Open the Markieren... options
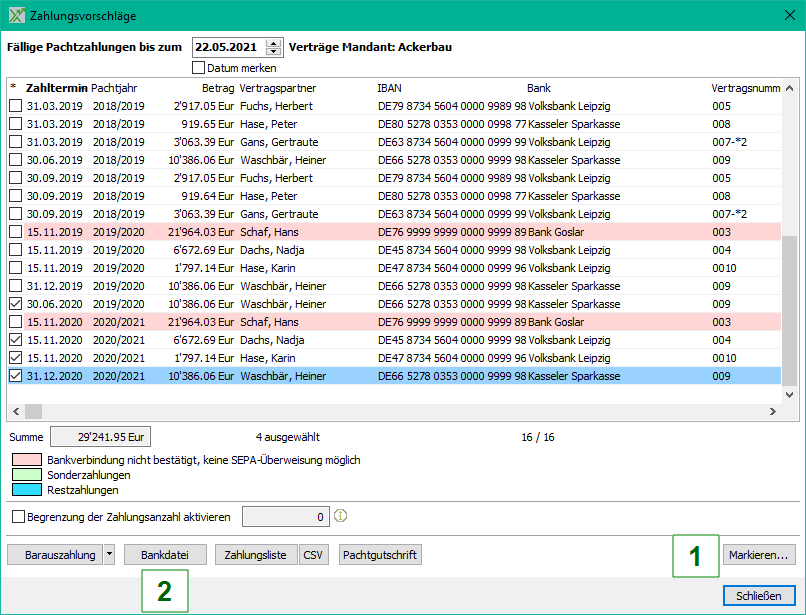The height and width of the screenshot is (615, 806). click(759, 554)
